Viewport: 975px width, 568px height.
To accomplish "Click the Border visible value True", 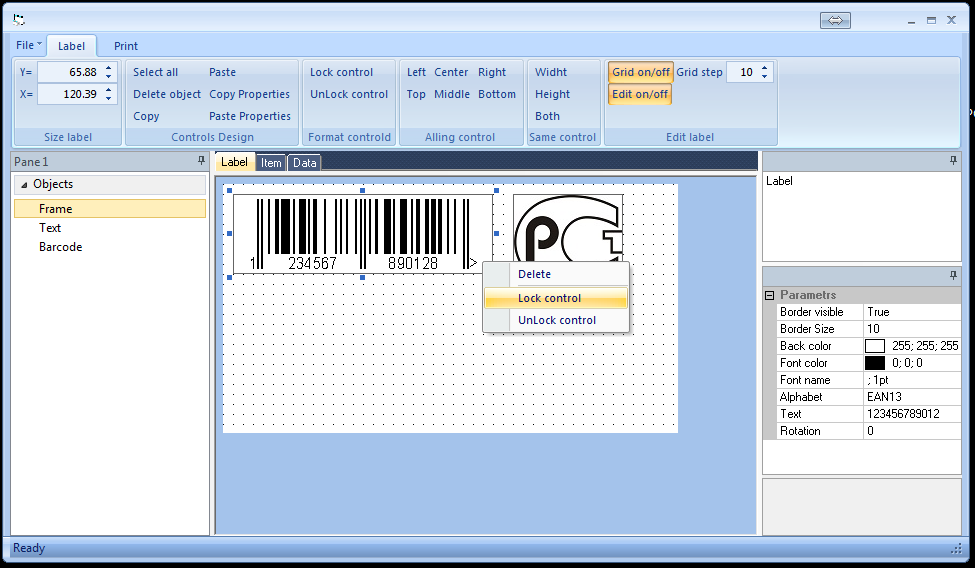I will pos(912,312).
